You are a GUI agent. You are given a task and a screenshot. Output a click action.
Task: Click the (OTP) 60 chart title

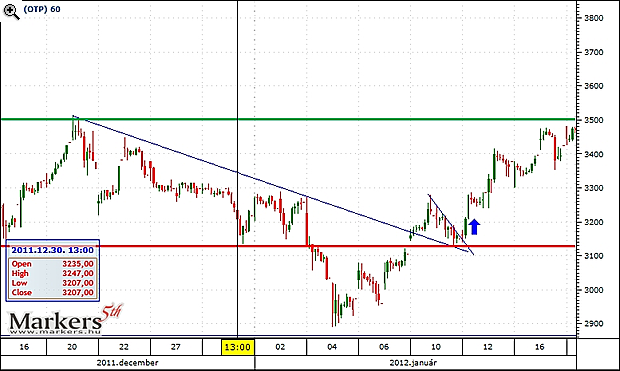point(42,9)
